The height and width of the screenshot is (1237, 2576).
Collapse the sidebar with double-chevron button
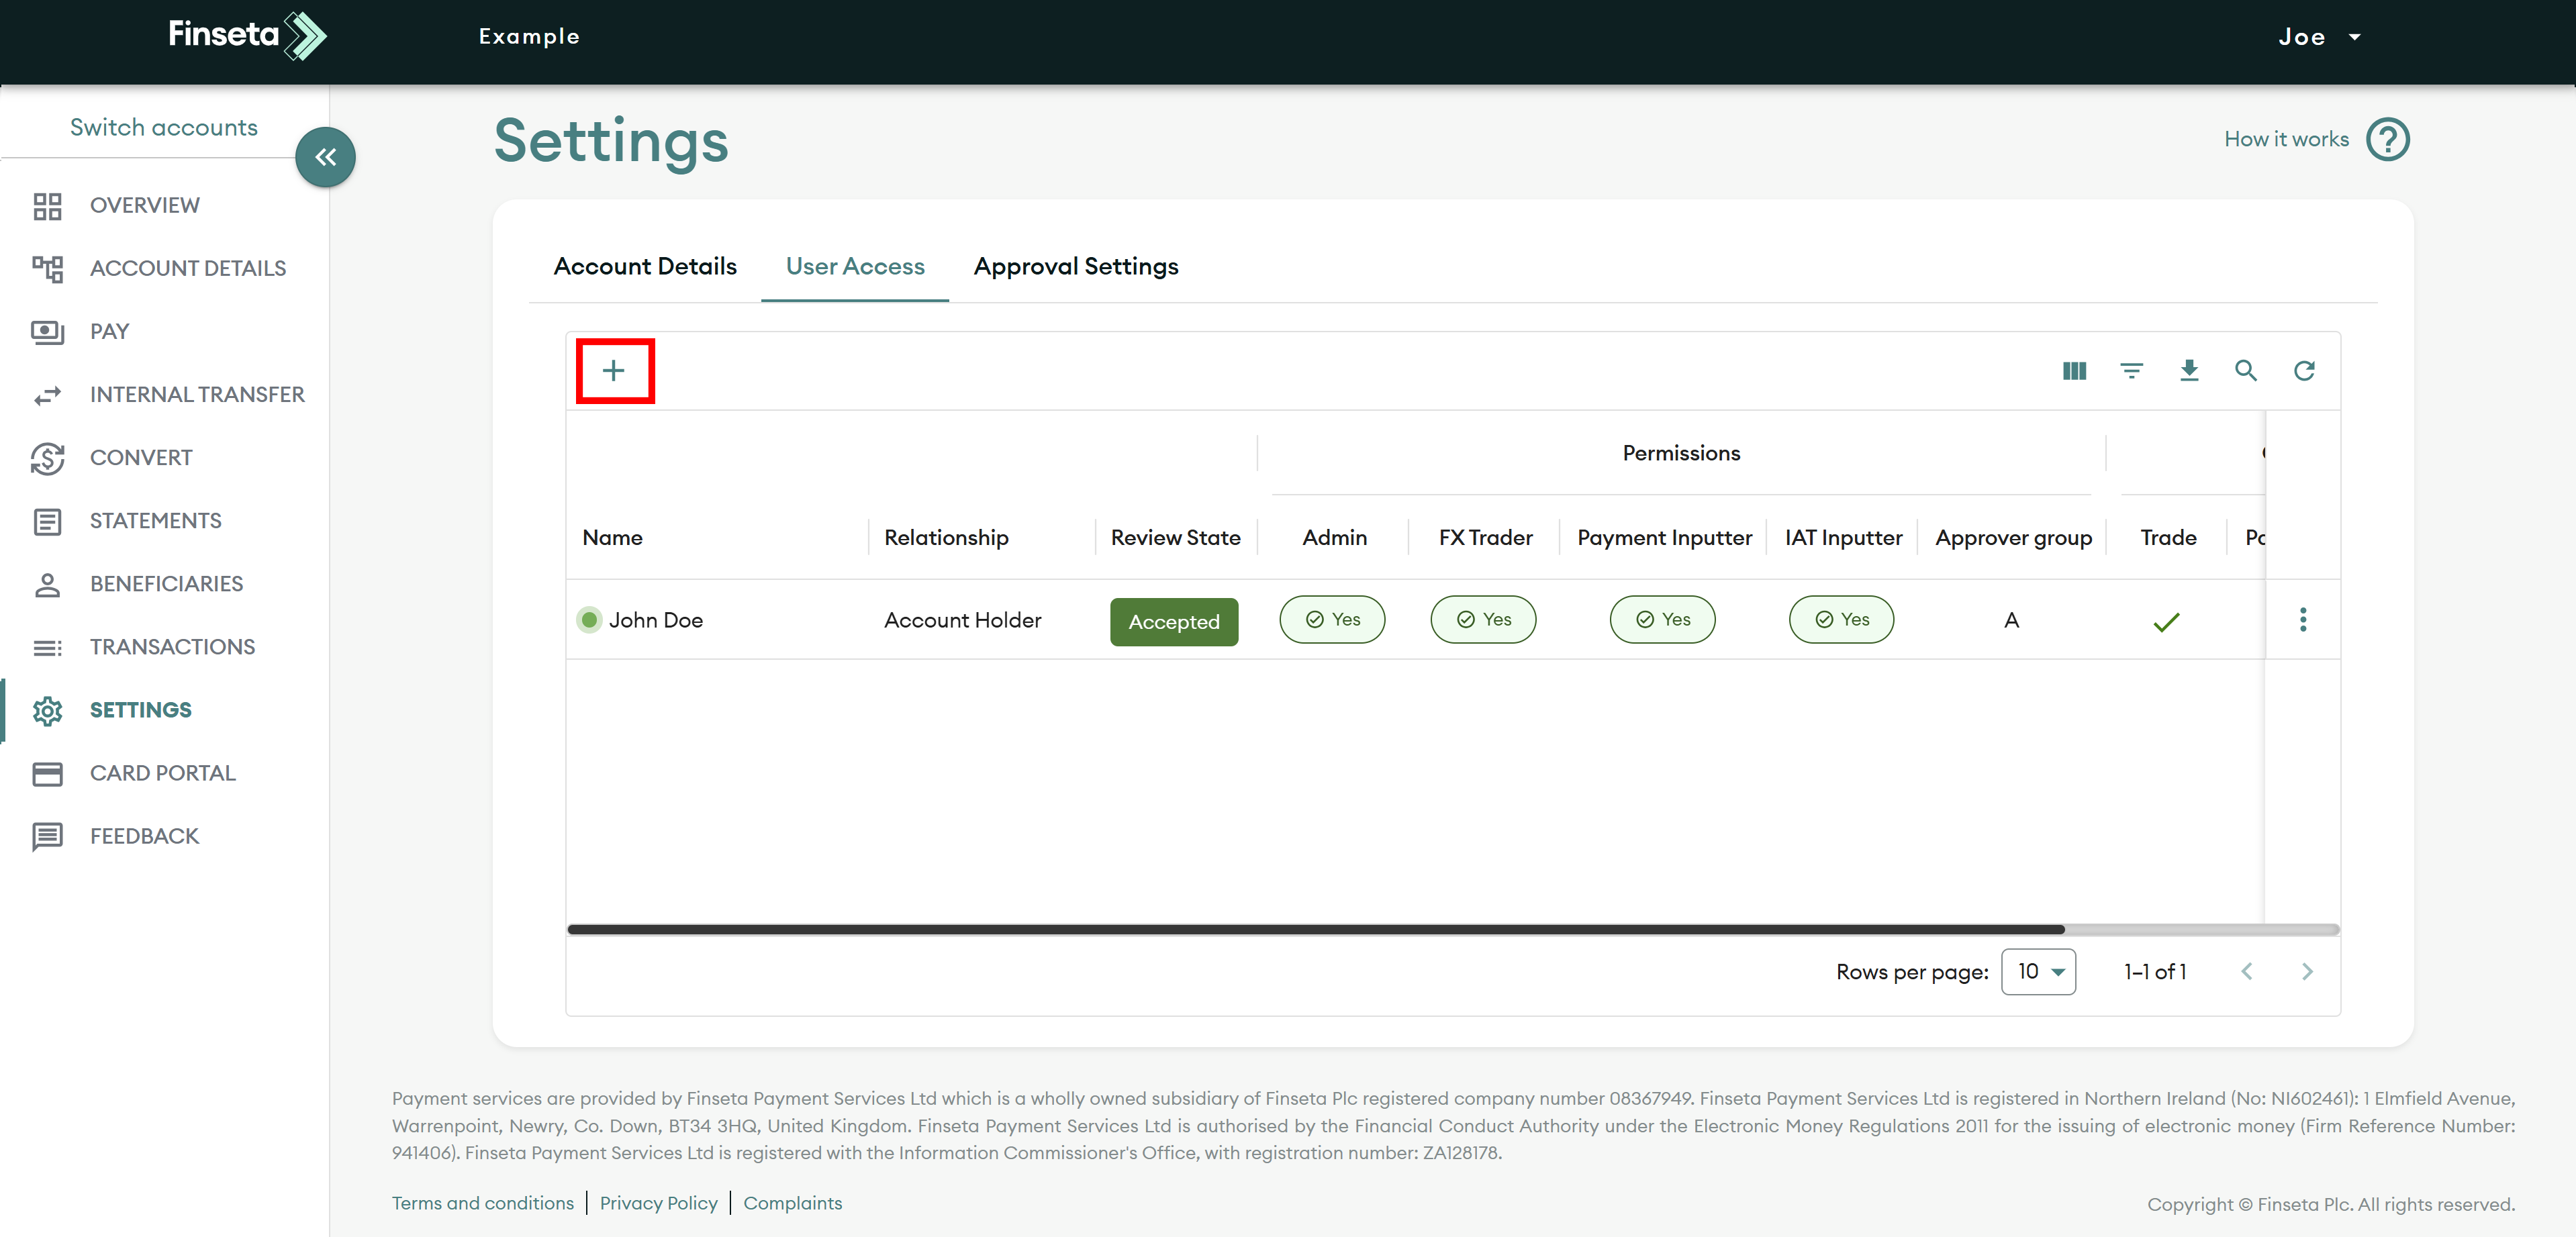pyautogui.click(x=325, y=157)
